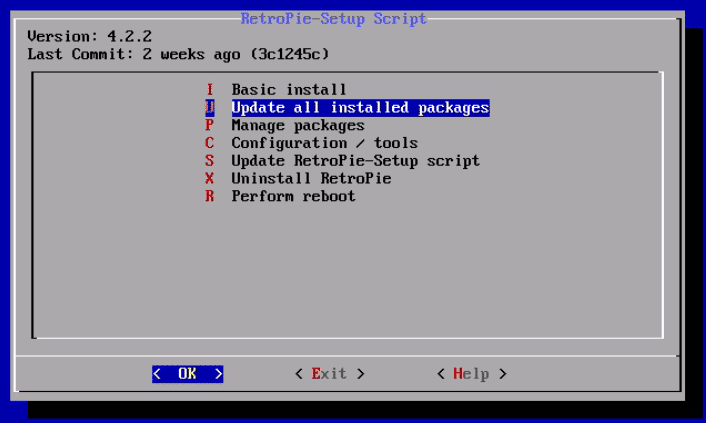The image size is (706, 423).
Task: Click the Exit button
Action: 330,374
